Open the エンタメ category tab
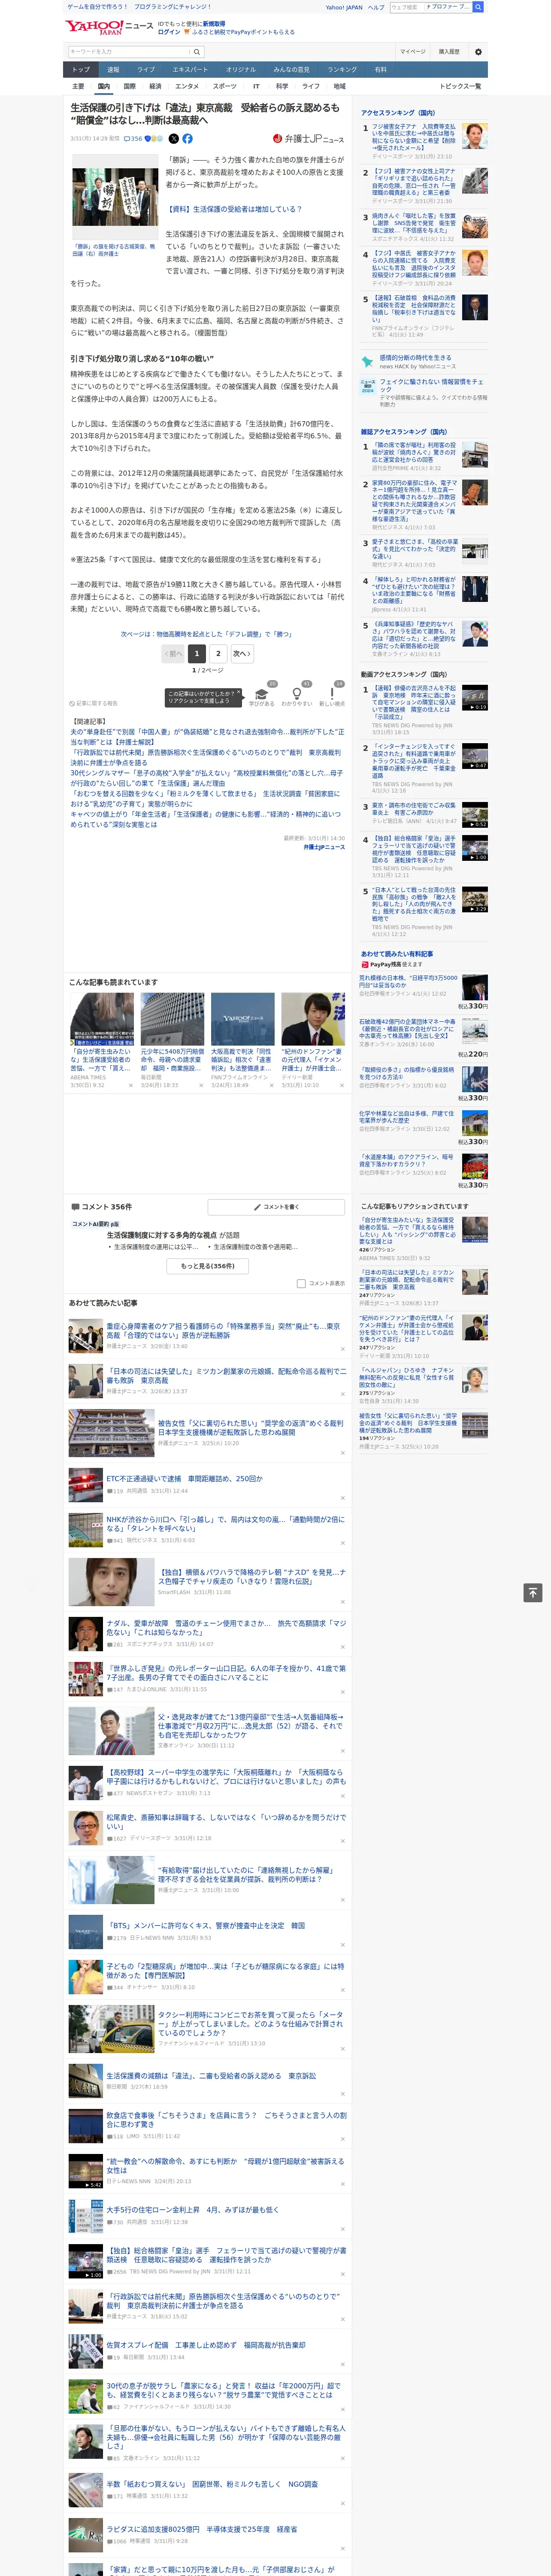Image resolution: width=551 pixels, height=2576 pixels. pyautogui.click(x=187, y=86)
